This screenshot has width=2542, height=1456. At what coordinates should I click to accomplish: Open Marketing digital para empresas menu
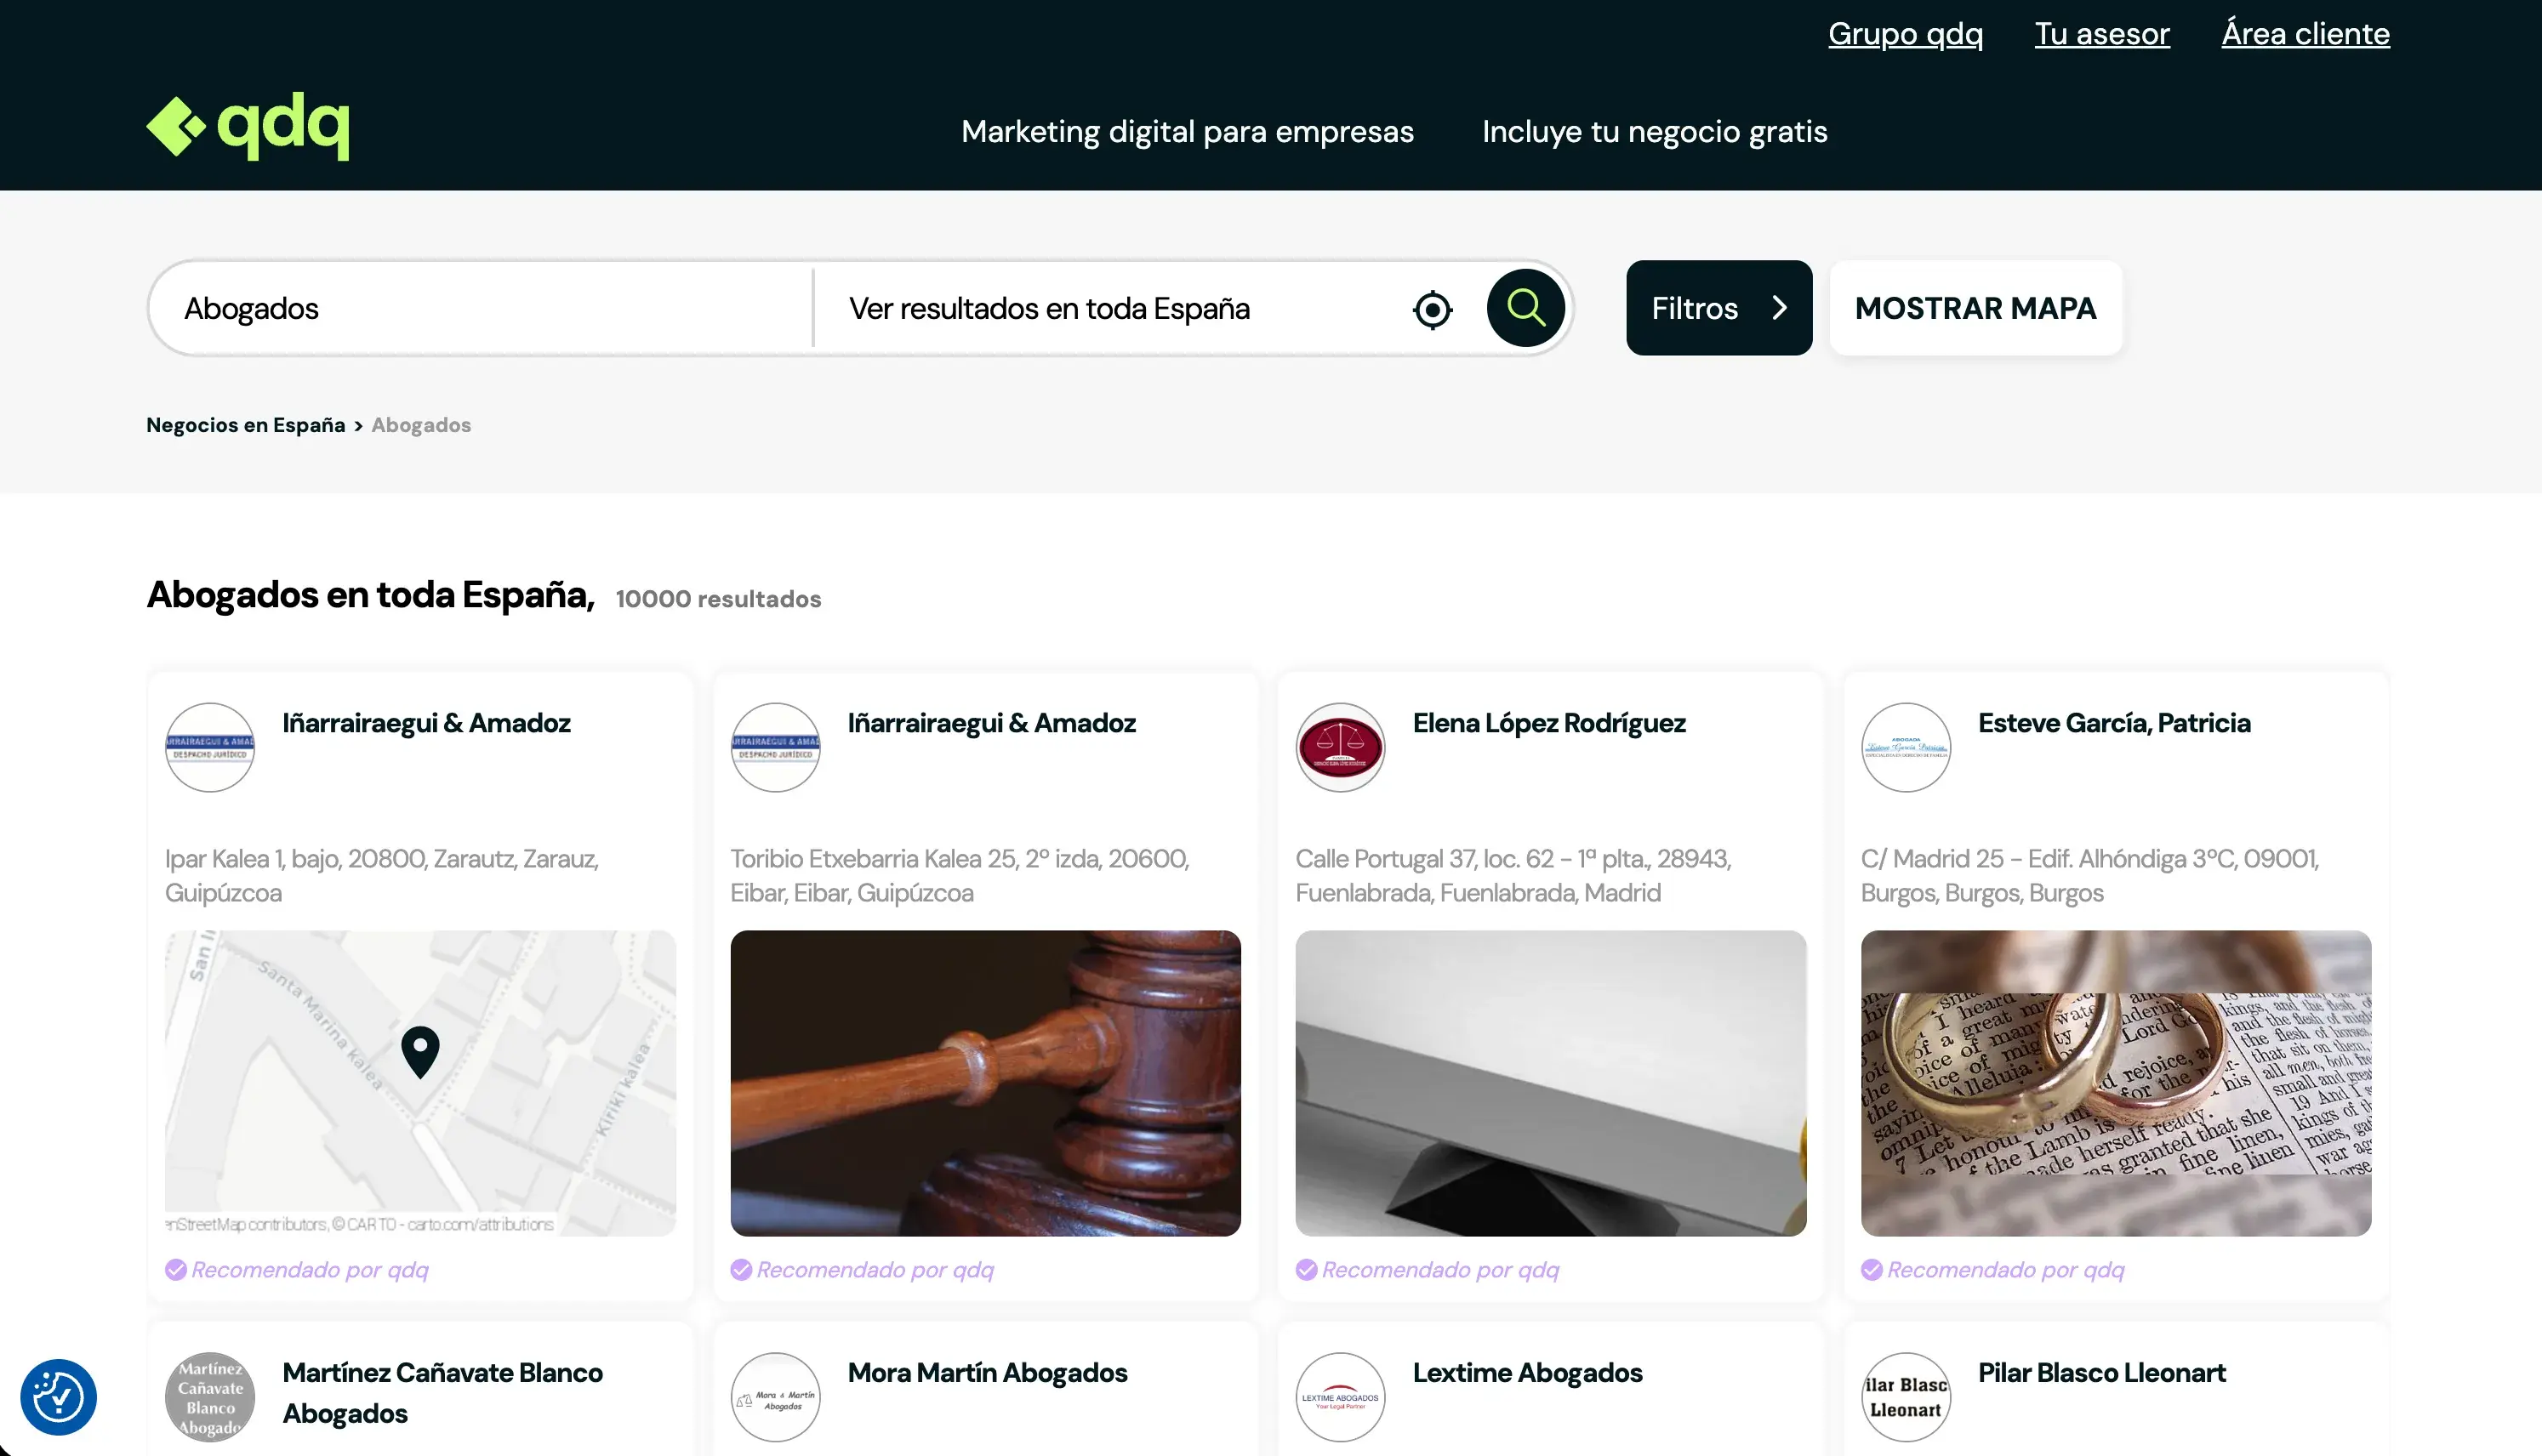[1187, 131]
